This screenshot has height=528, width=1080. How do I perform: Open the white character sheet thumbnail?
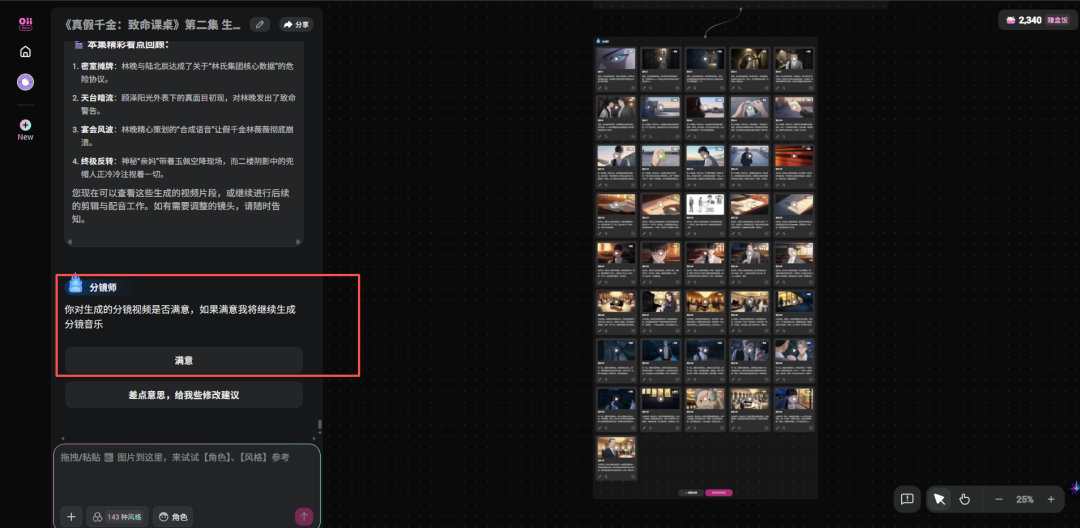coord(705,204)
